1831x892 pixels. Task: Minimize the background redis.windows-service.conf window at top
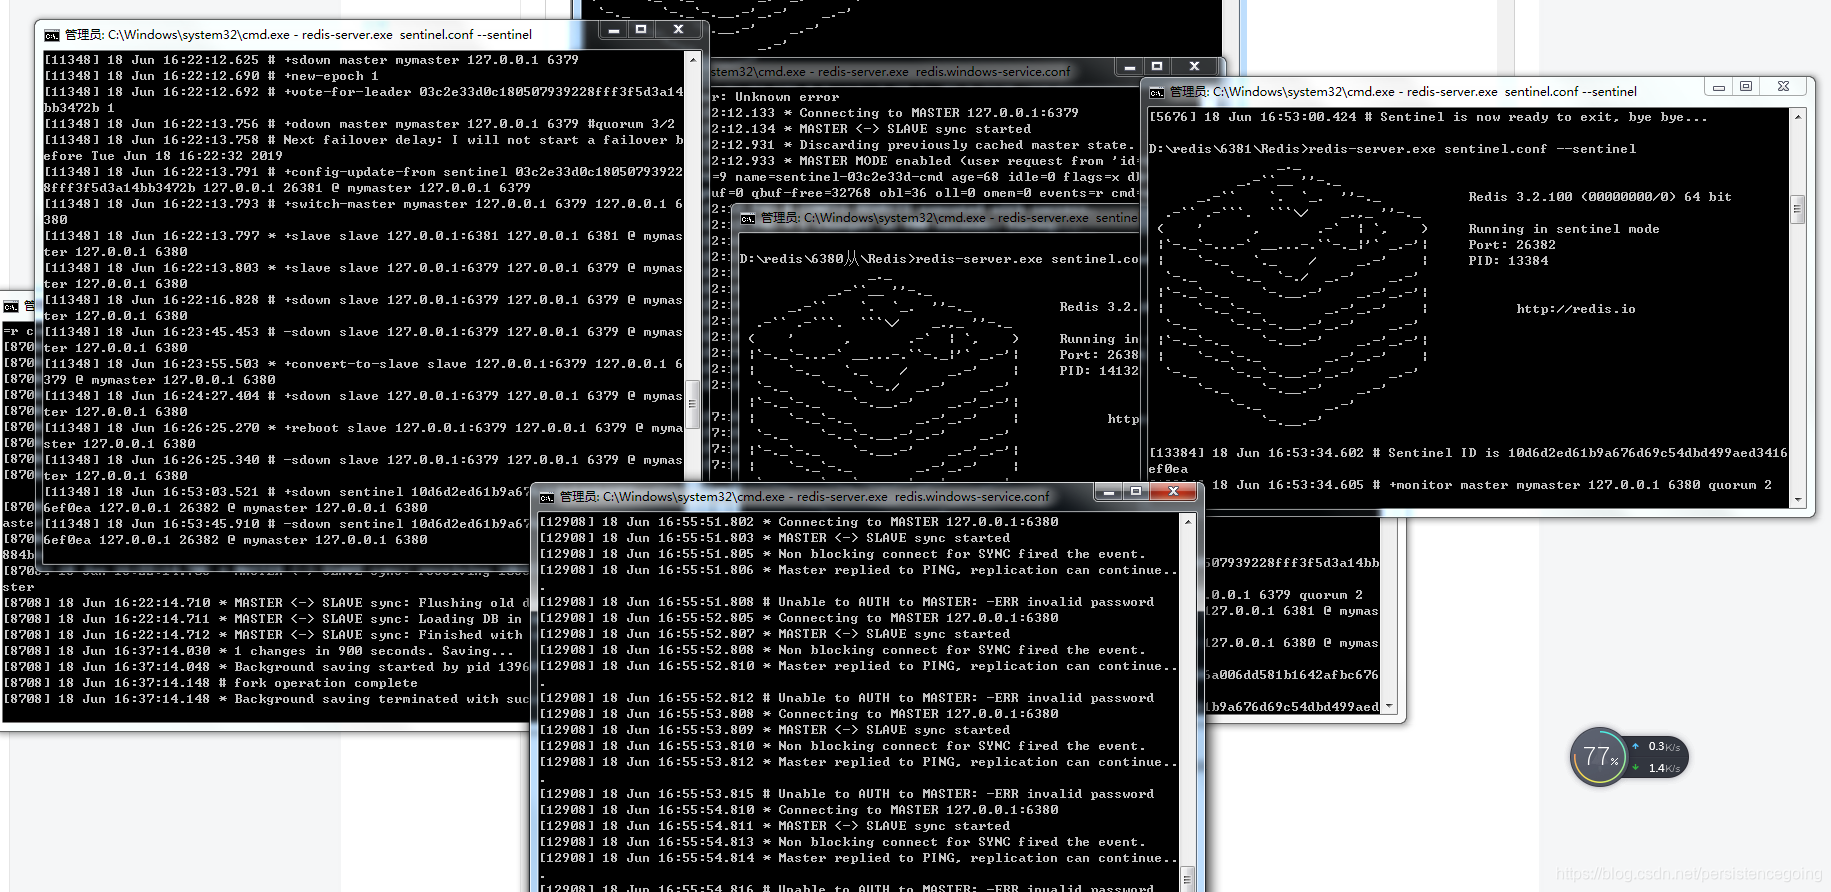click(1130, 67)
